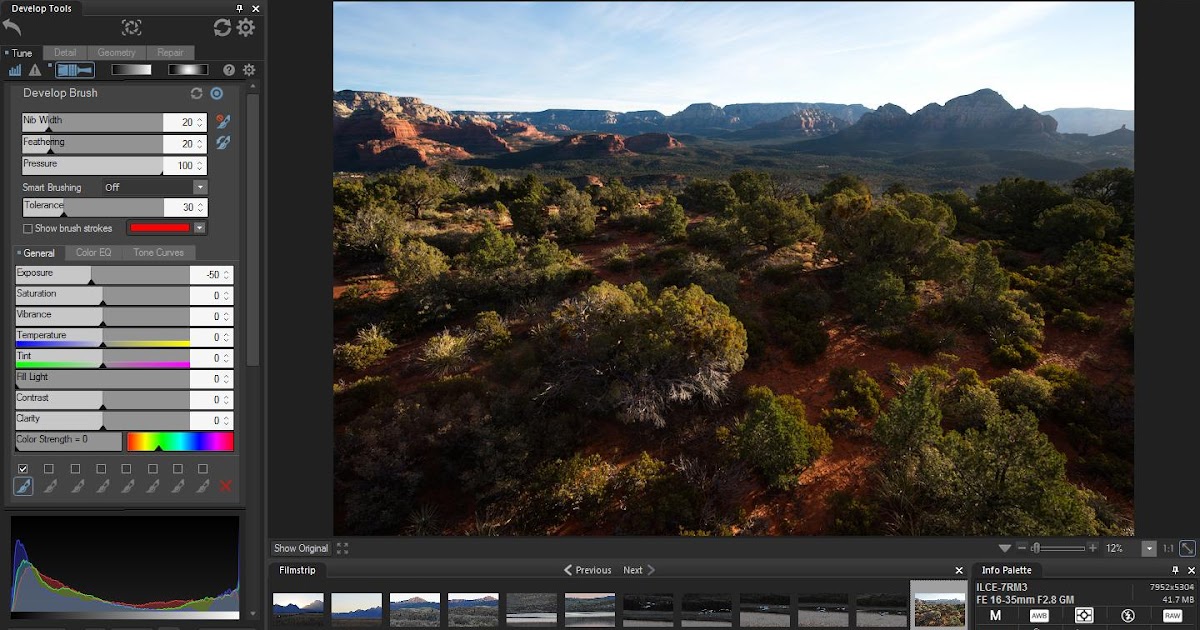Image resolution: width=1200 pixels, height=630 pixels.
Task: Open the Color EQ tab
Action: click(x=94, y=253)
